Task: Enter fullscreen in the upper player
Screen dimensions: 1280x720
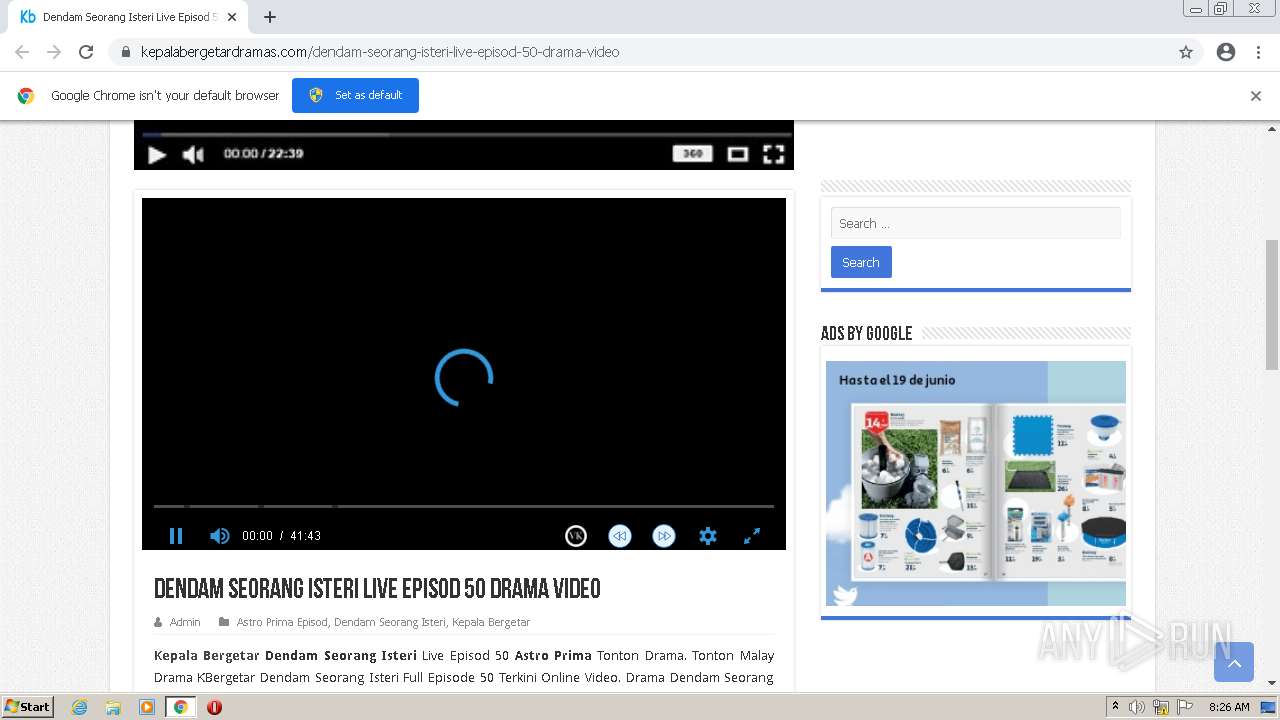Action: tap(774, 154)
